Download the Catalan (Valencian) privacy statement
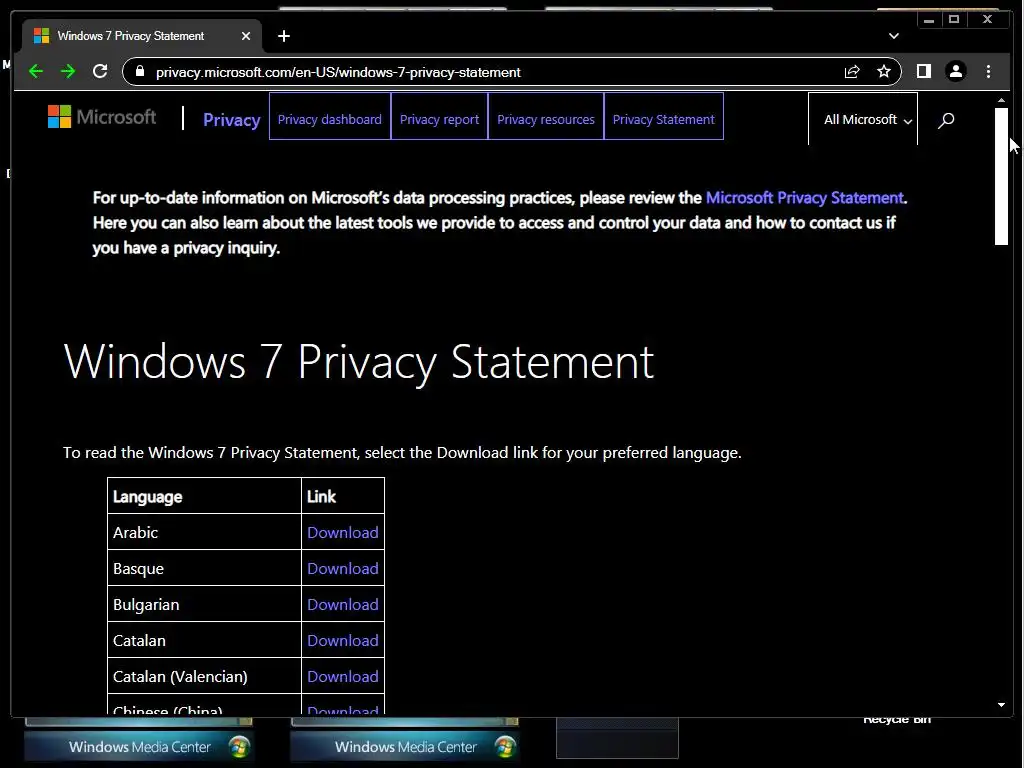Screen dimensions: 1024x768 (x=342, y=676)
